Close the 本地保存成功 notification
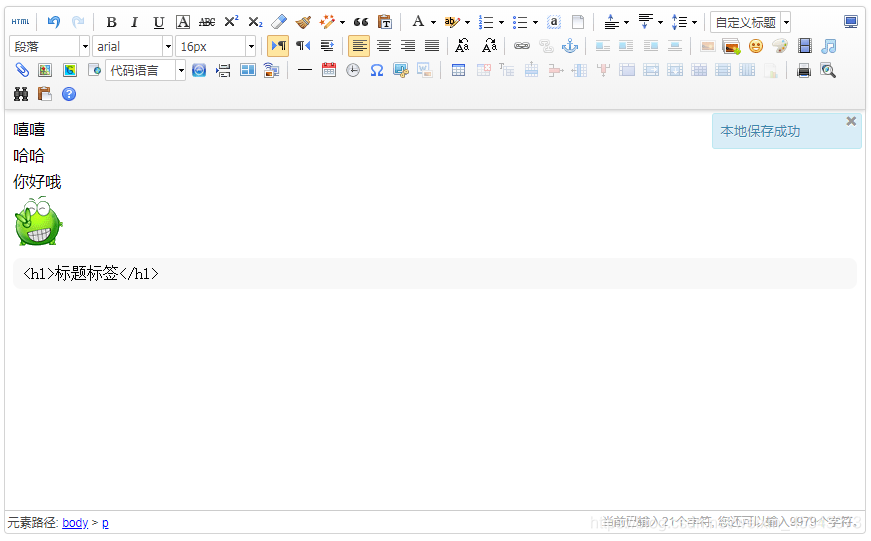871x541 pixels. click(850, 121)
